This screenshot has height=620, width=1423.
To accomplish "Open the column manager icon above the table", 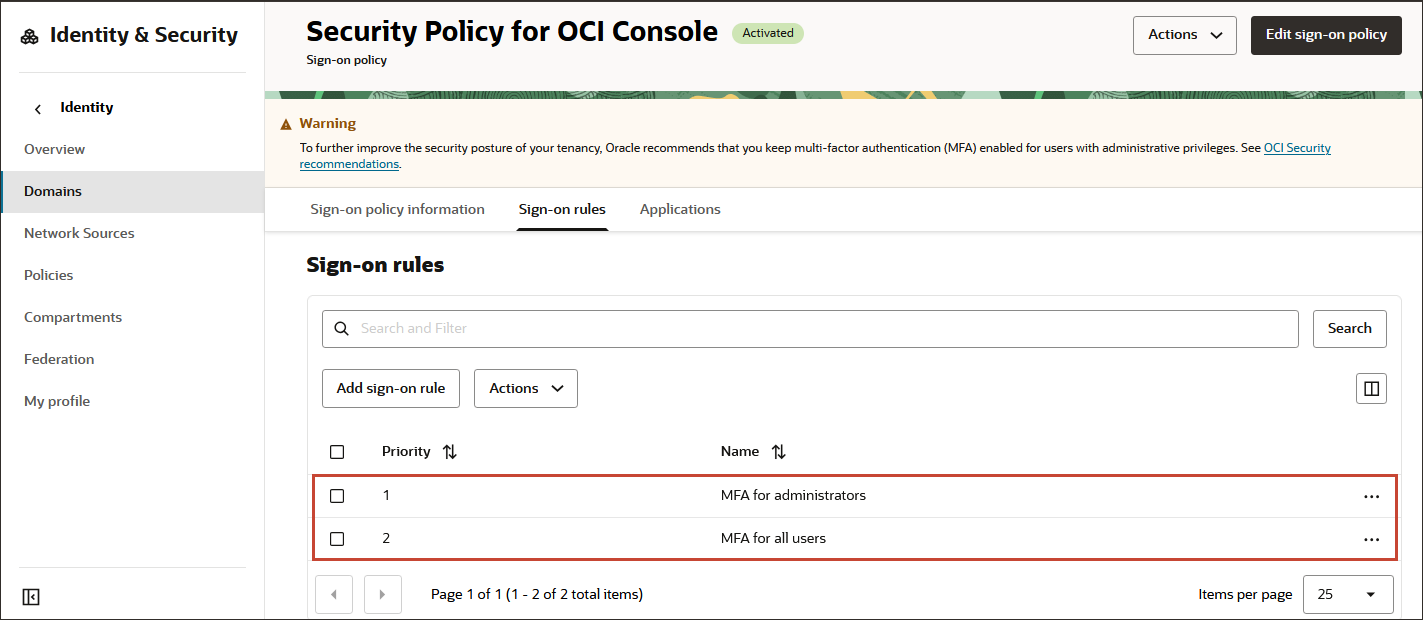I will 1371,388.
